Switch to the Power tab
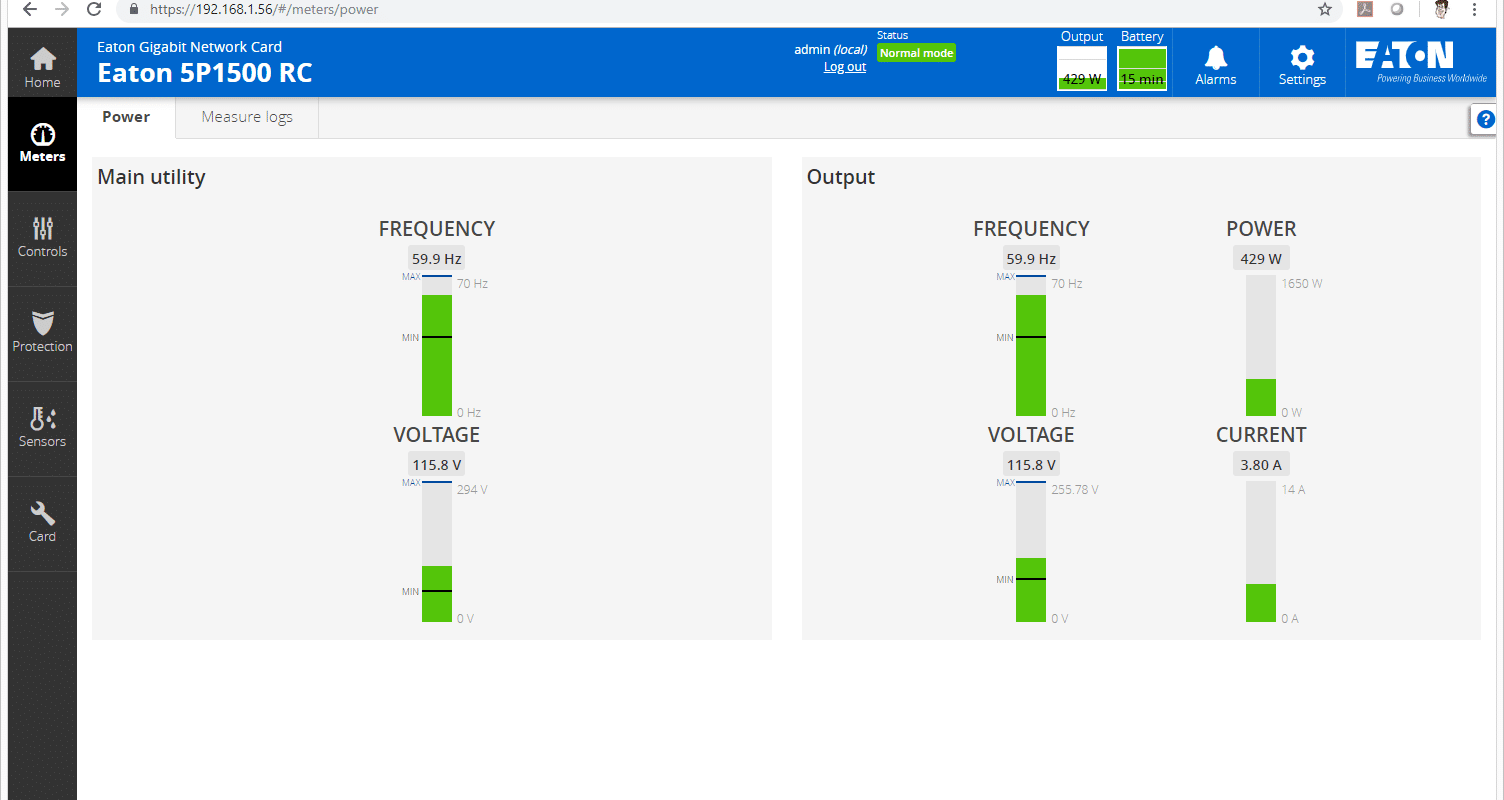 coord(126,117)
